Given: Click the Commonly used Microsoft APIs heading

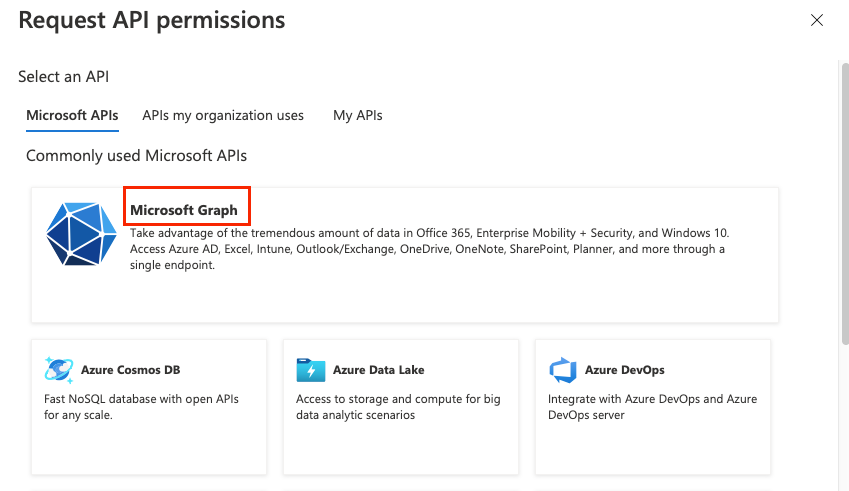Looking at the screenshot, I should click(136, 156).
